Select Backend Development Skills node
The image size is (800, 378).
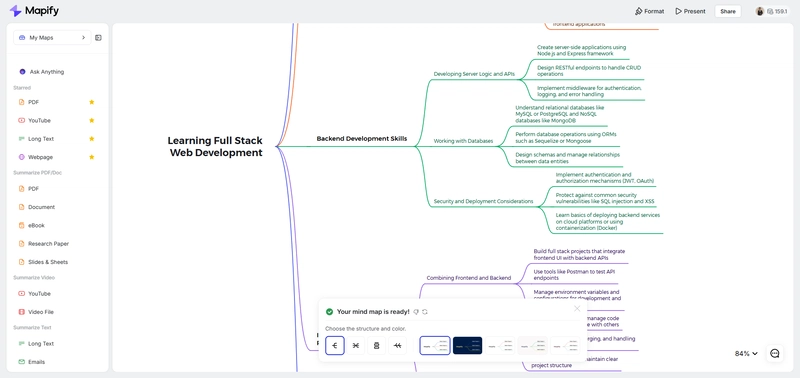pos(362,138)
